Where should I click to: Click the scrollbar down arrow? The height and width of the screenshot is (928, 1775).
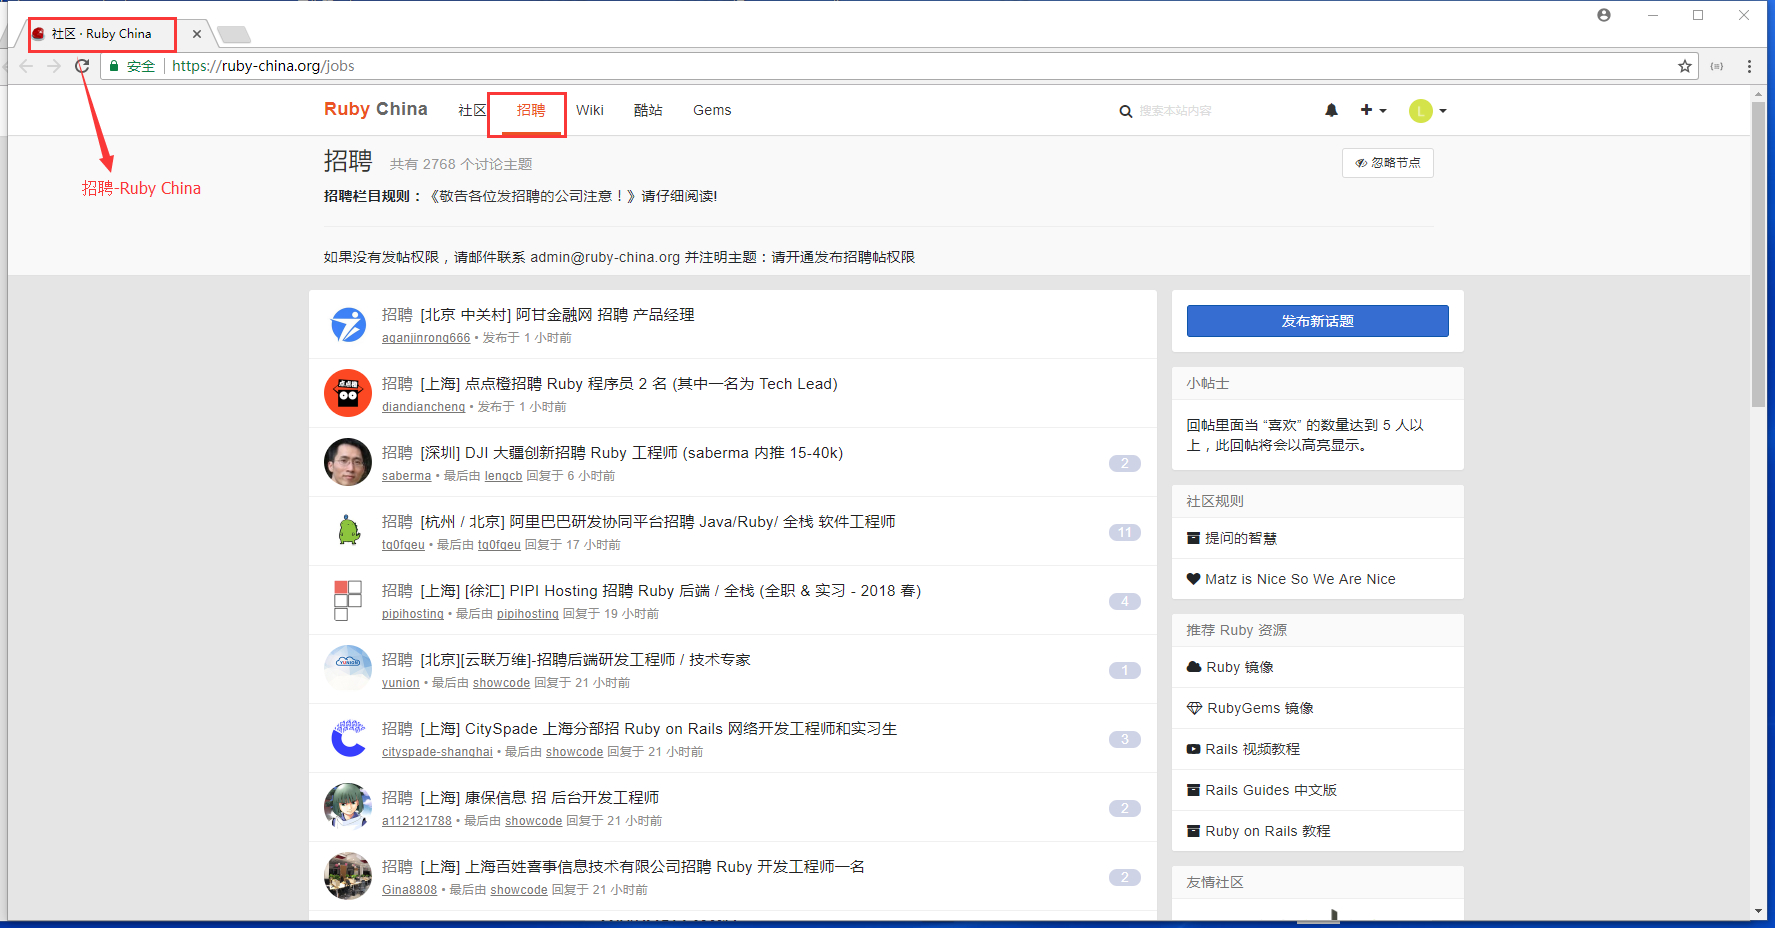(x=1758, y=911)
